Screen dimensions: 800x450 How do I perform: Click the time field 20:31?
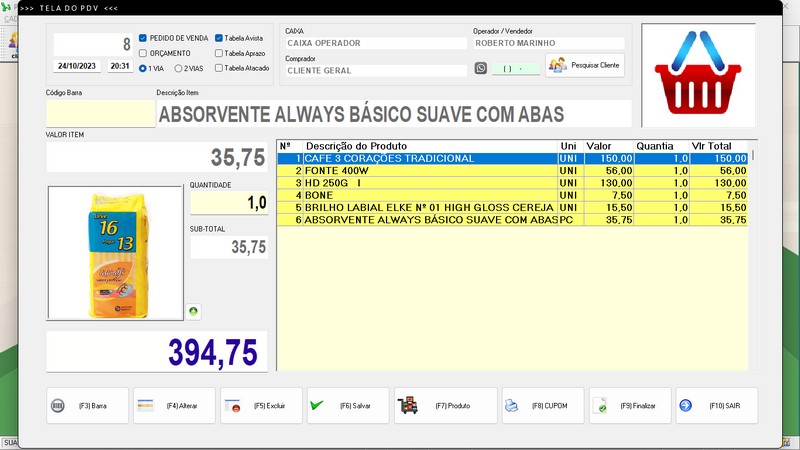[120, 66]
